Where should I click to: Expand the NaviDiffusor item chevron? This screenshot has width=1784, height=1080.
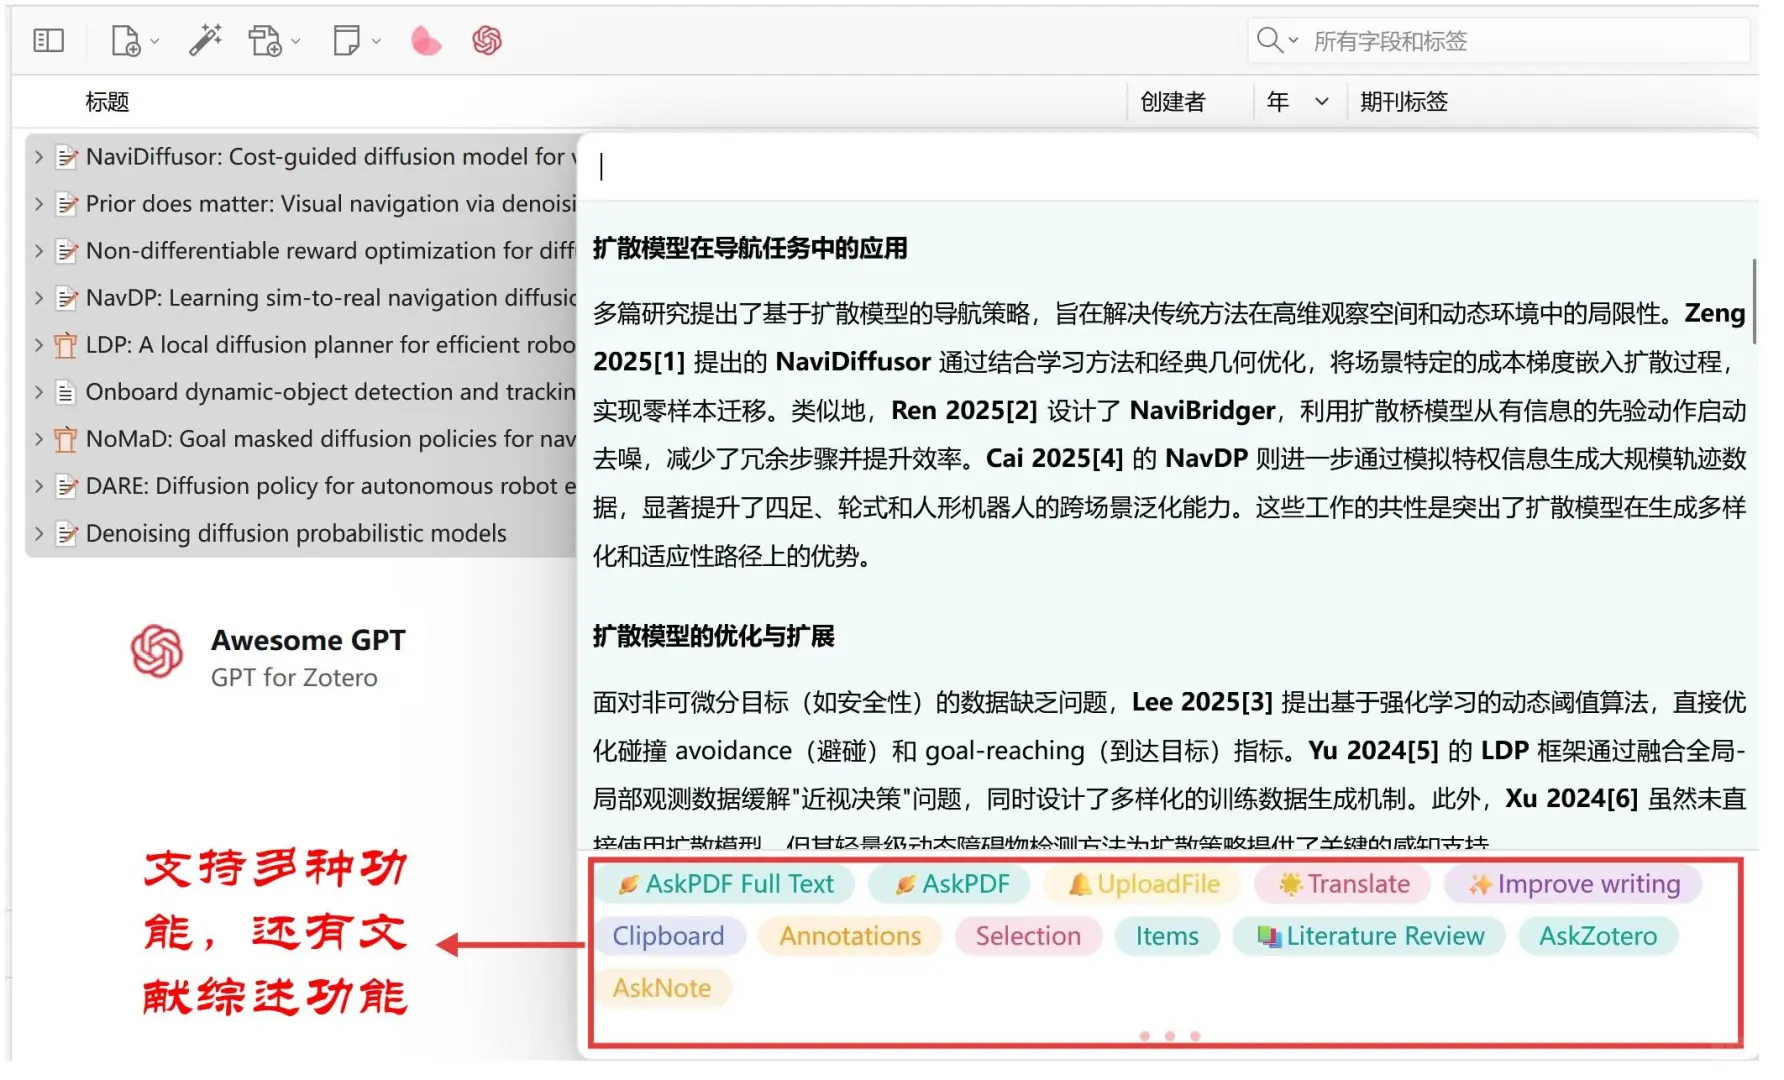click(38, 156)
